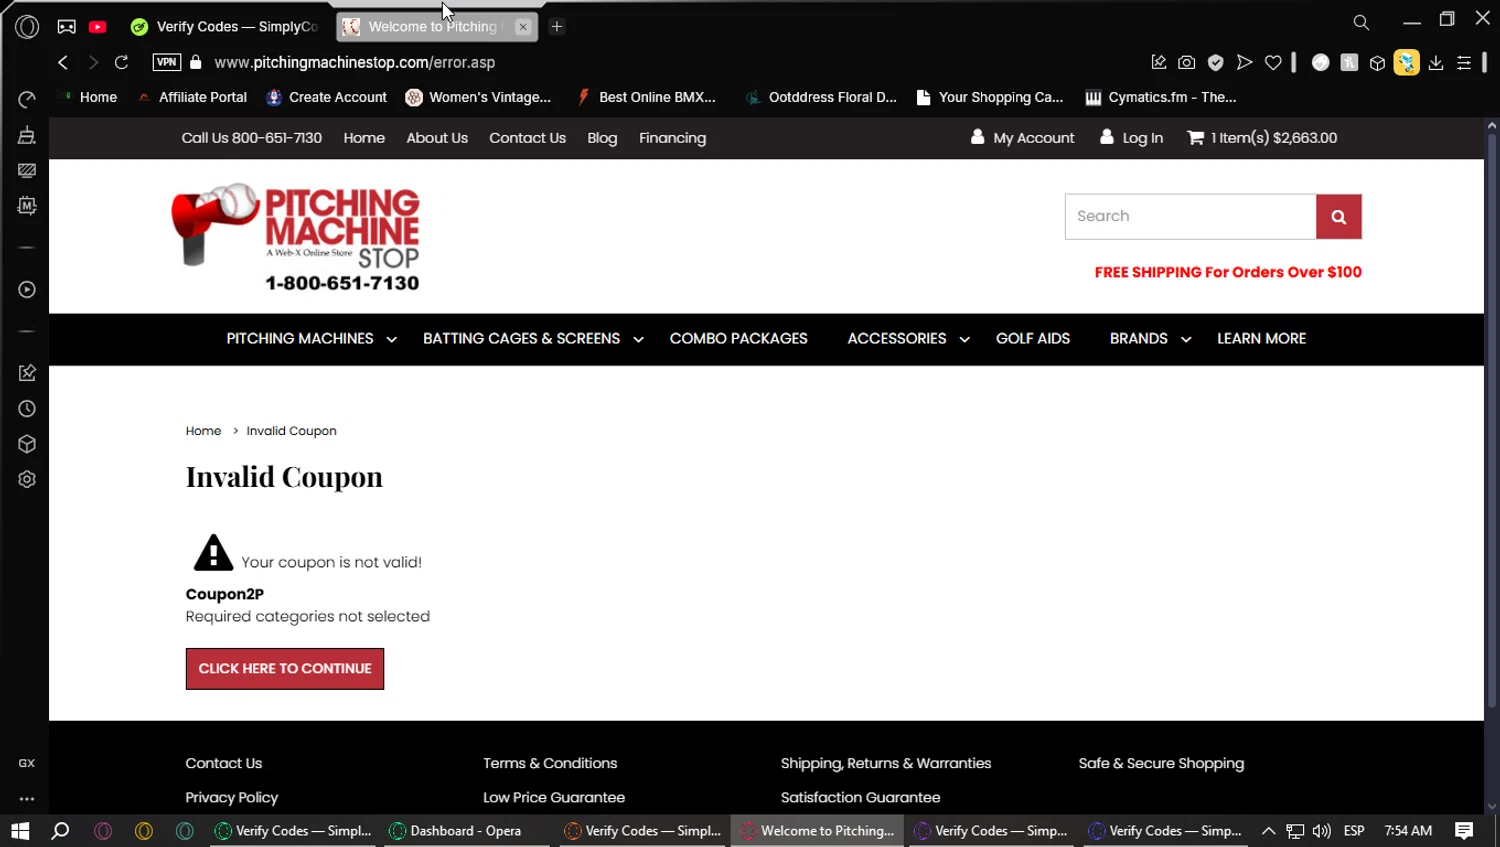Open the taskbar volume speaker icon
The height and width of the screenshot is (847, 1500).
tap(1322, 831)
